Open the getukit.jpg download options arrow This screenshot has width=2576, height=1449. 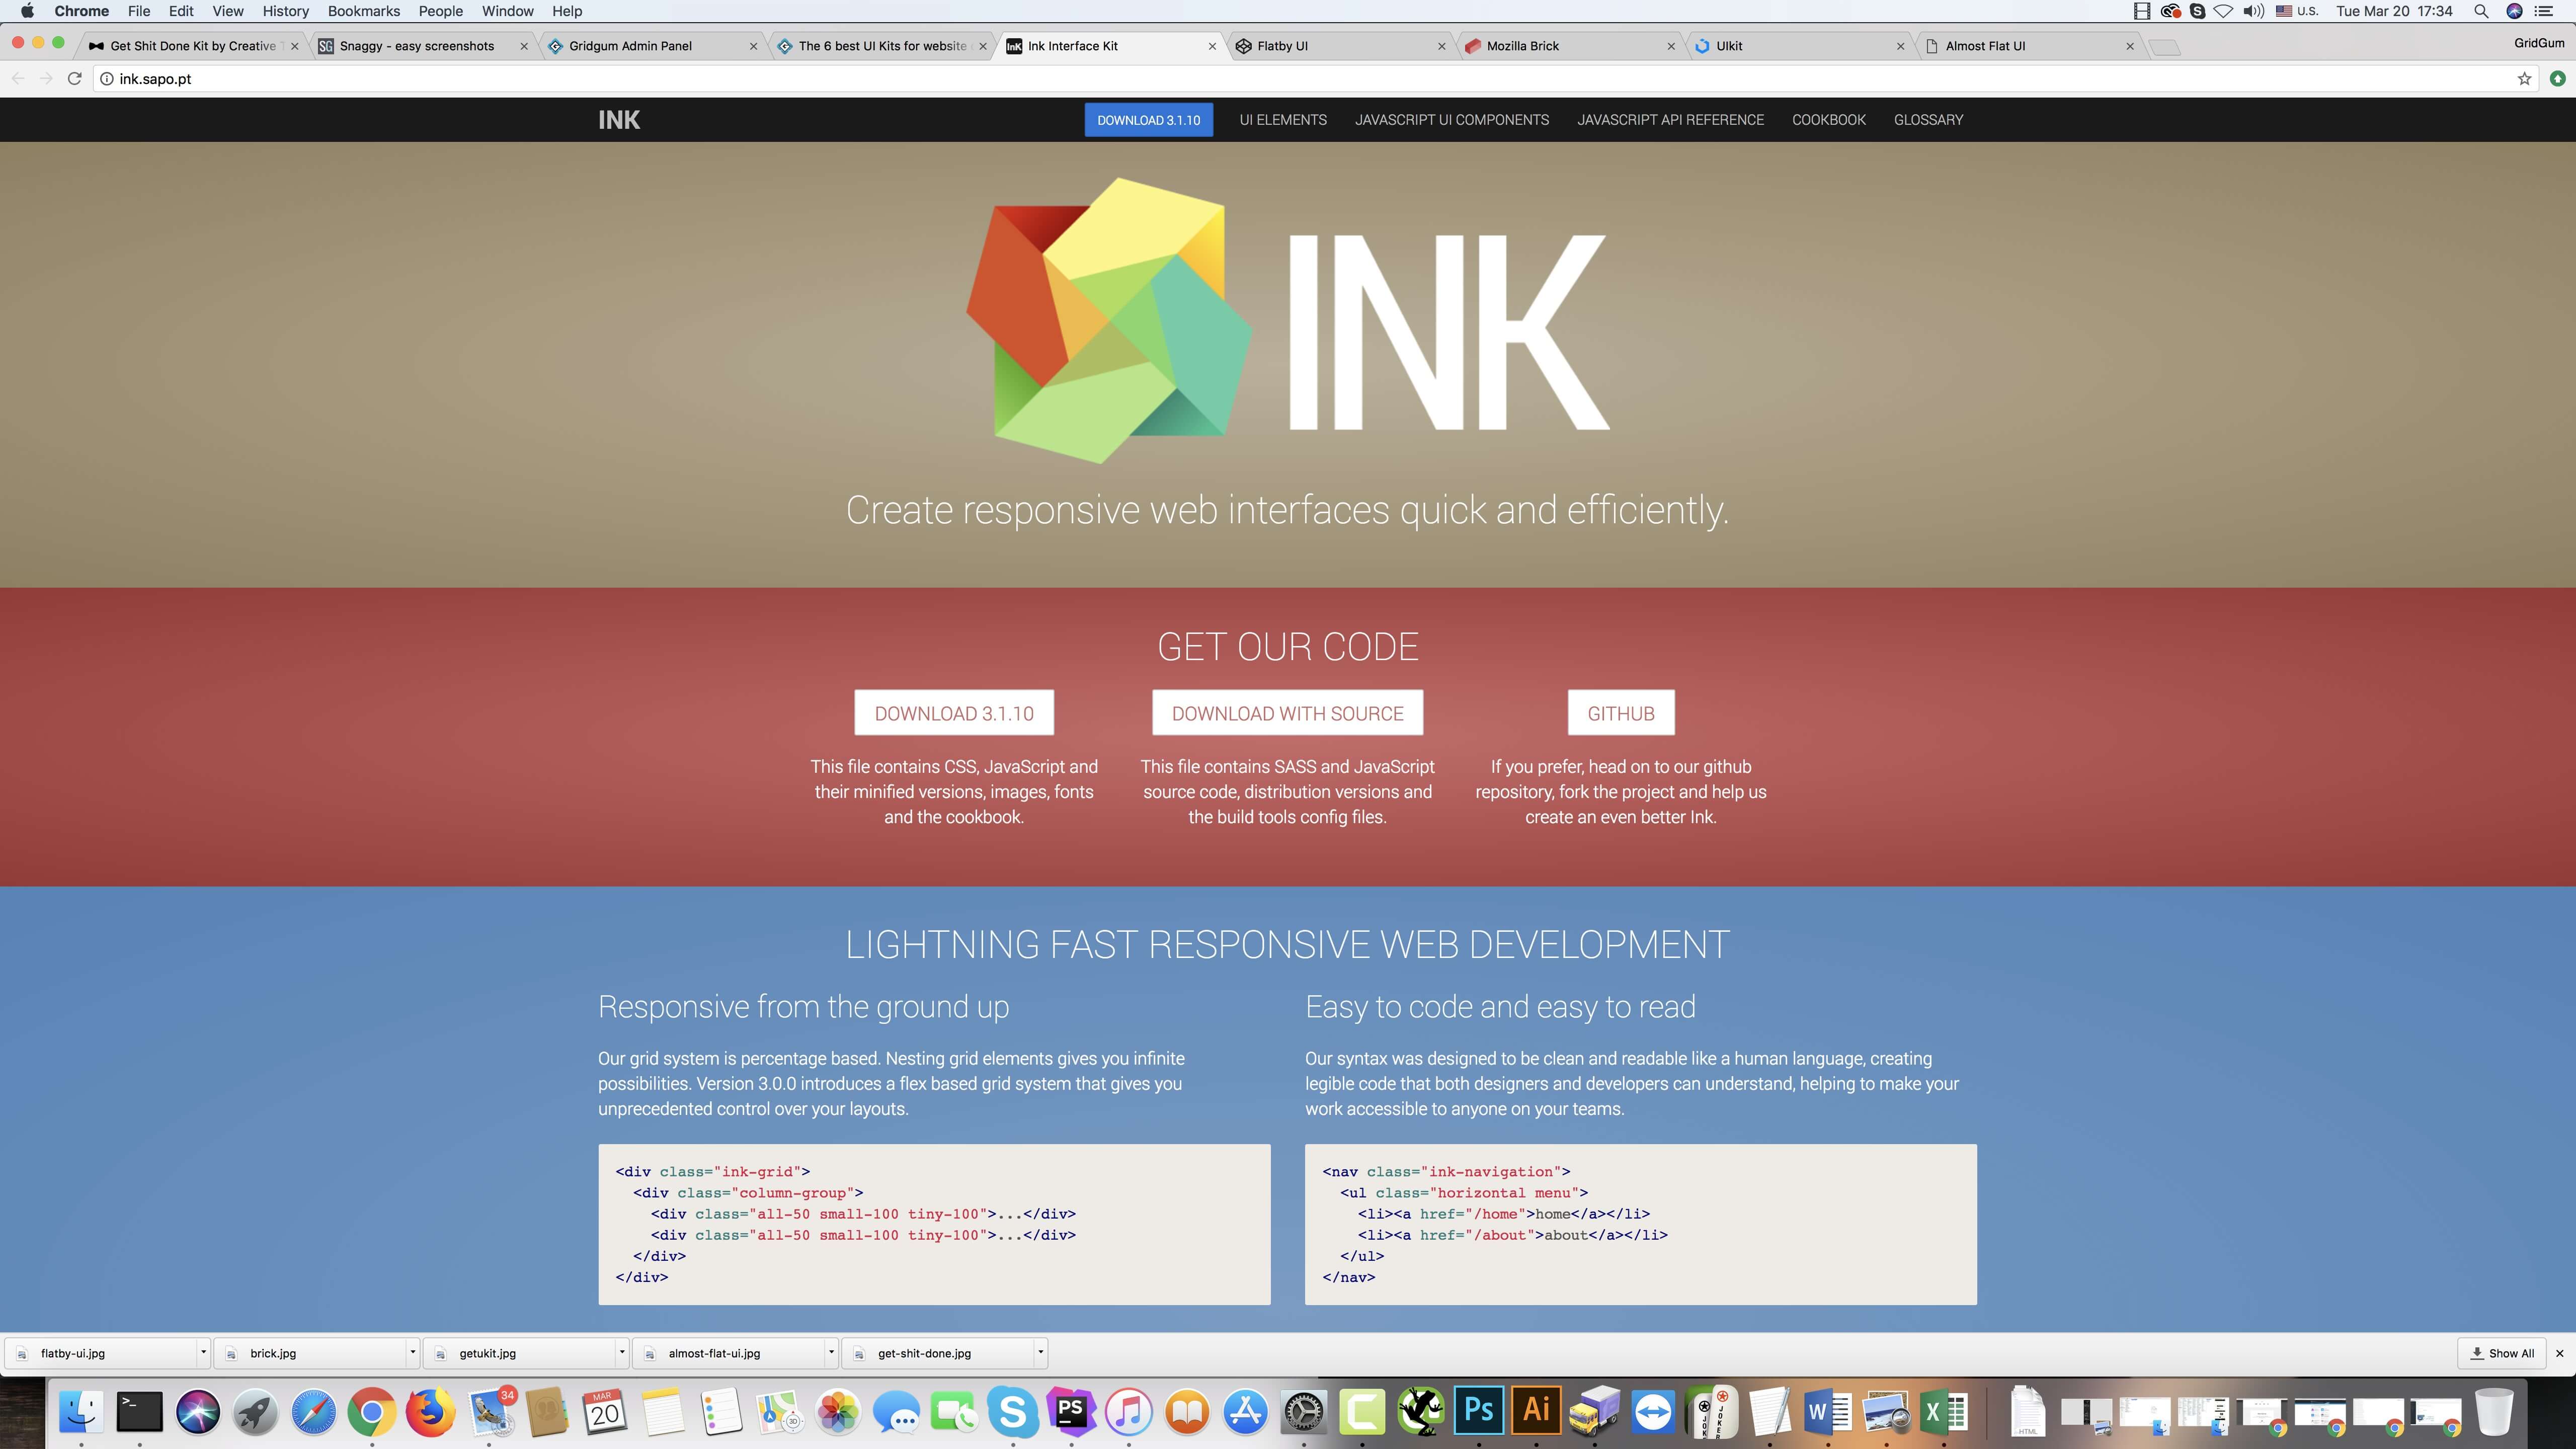(622, 1353)
